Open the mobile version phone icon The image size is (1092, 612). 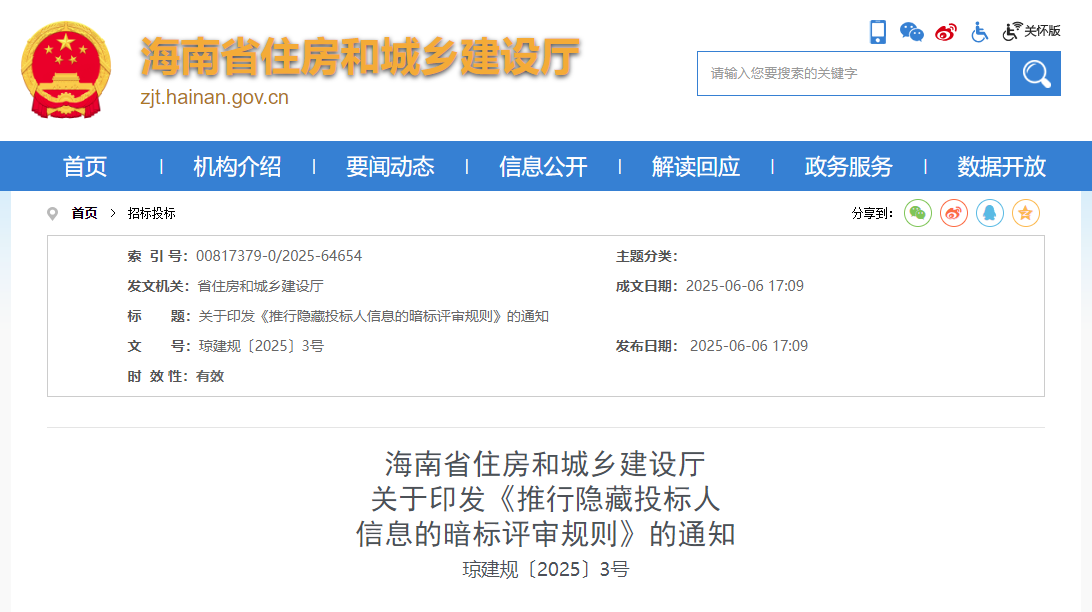(879, 31)
